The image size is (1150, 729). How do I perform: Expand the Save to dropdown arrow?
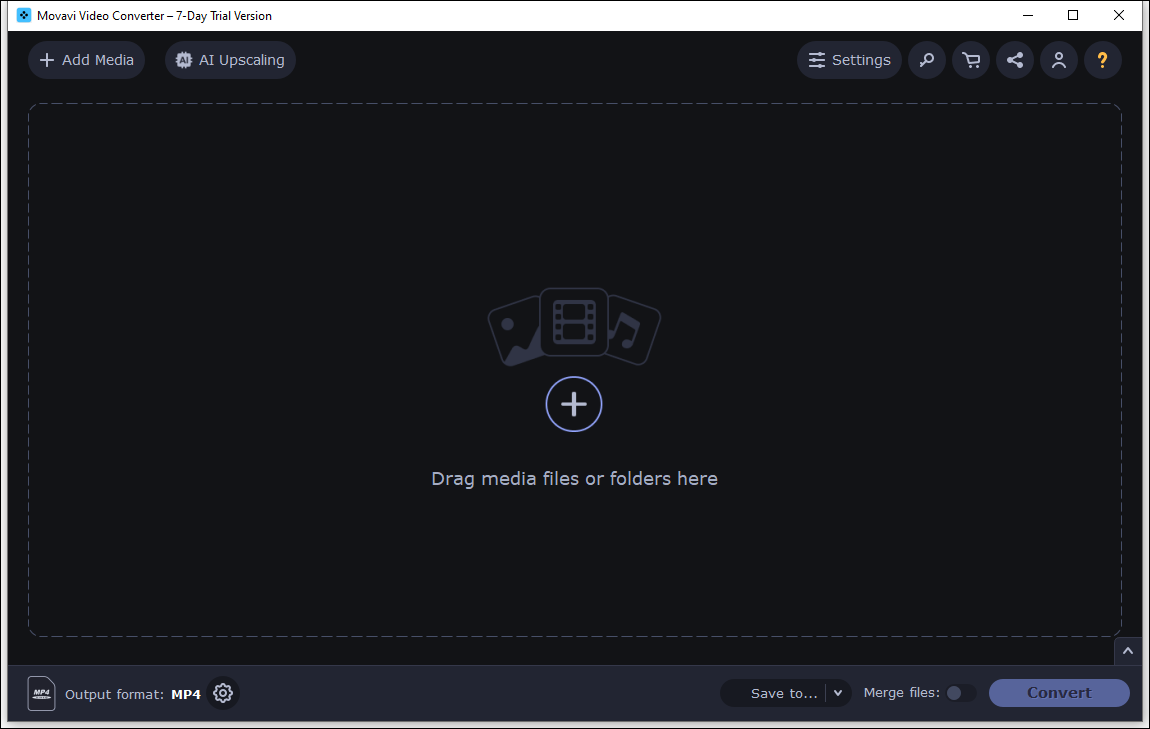coord(838,693)
